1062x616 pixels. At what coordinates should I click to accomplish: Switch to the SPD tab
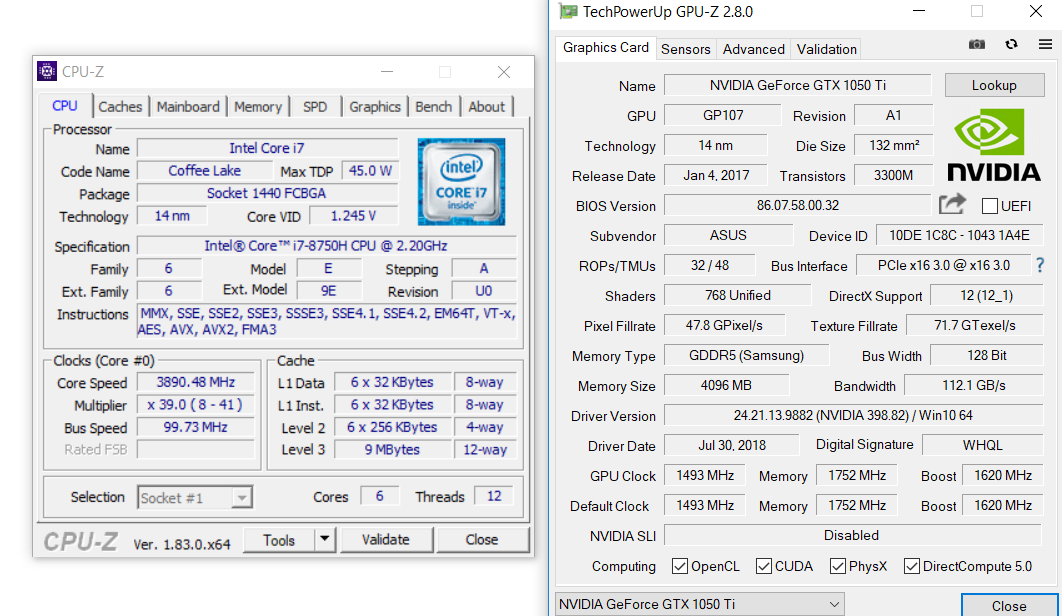315,106
